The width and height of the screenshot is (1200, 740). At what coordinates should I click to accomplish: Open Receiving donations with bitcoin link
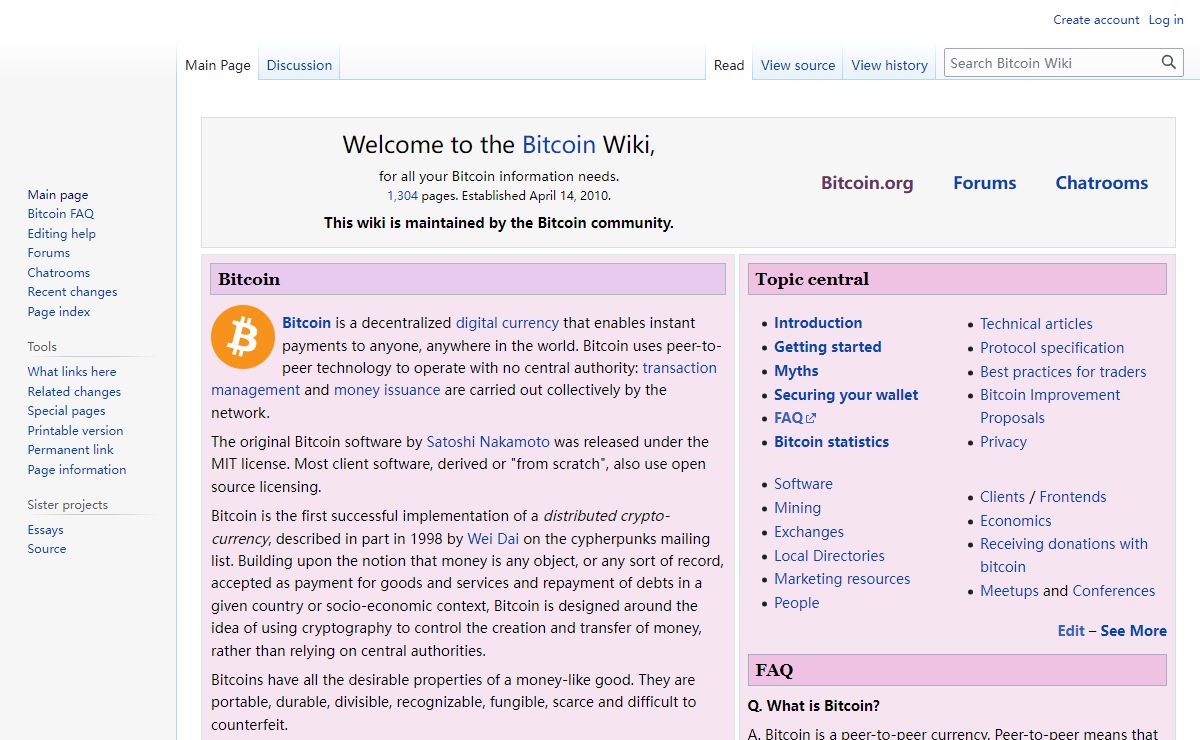click(1064, 555)
